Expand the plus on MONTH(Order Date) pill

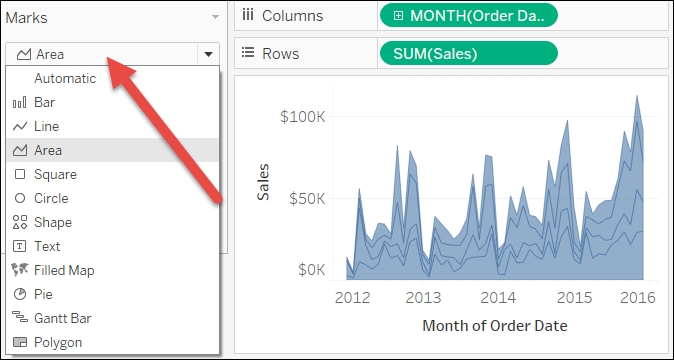click(x=398, y=15)
